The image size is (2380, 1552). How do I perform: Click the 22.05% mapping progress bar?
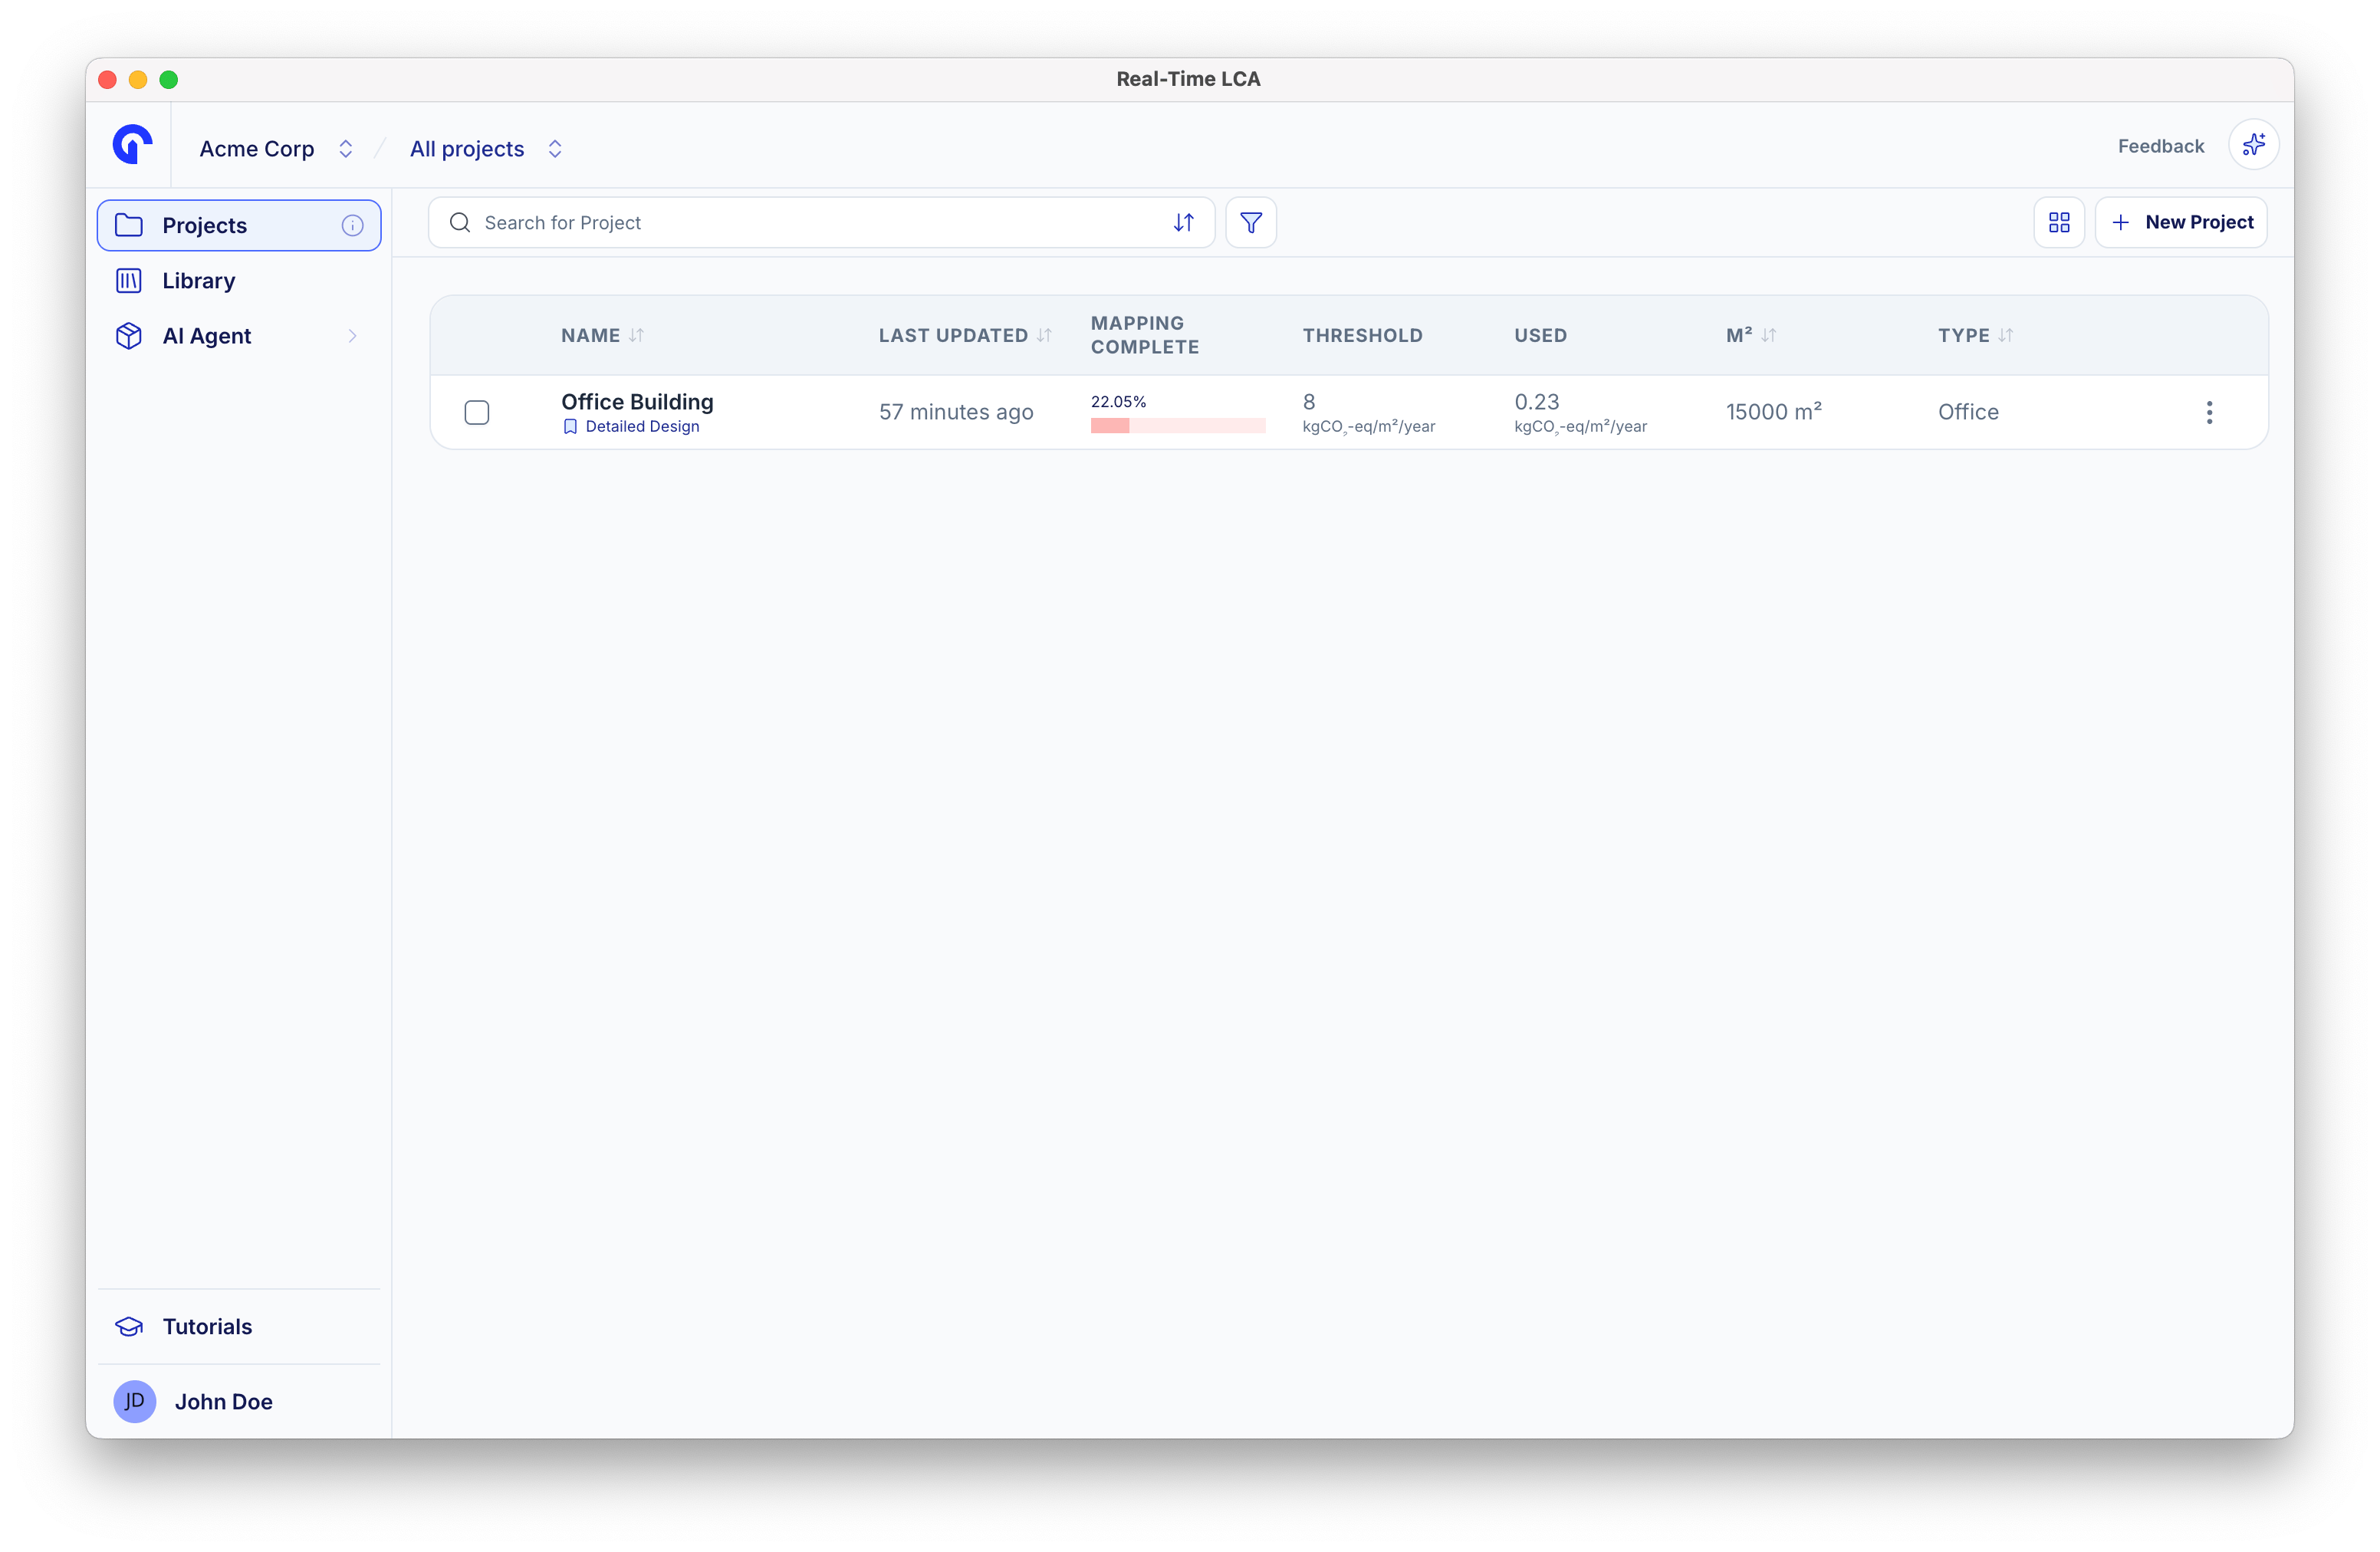[1178, 426]
